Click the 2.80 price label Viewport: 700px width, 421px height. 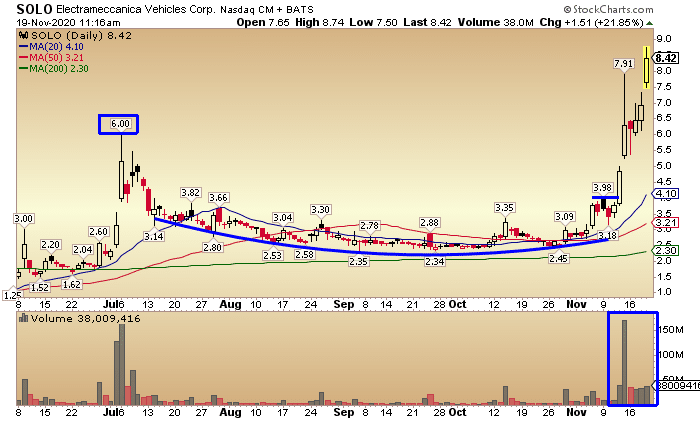coord(212,247)
